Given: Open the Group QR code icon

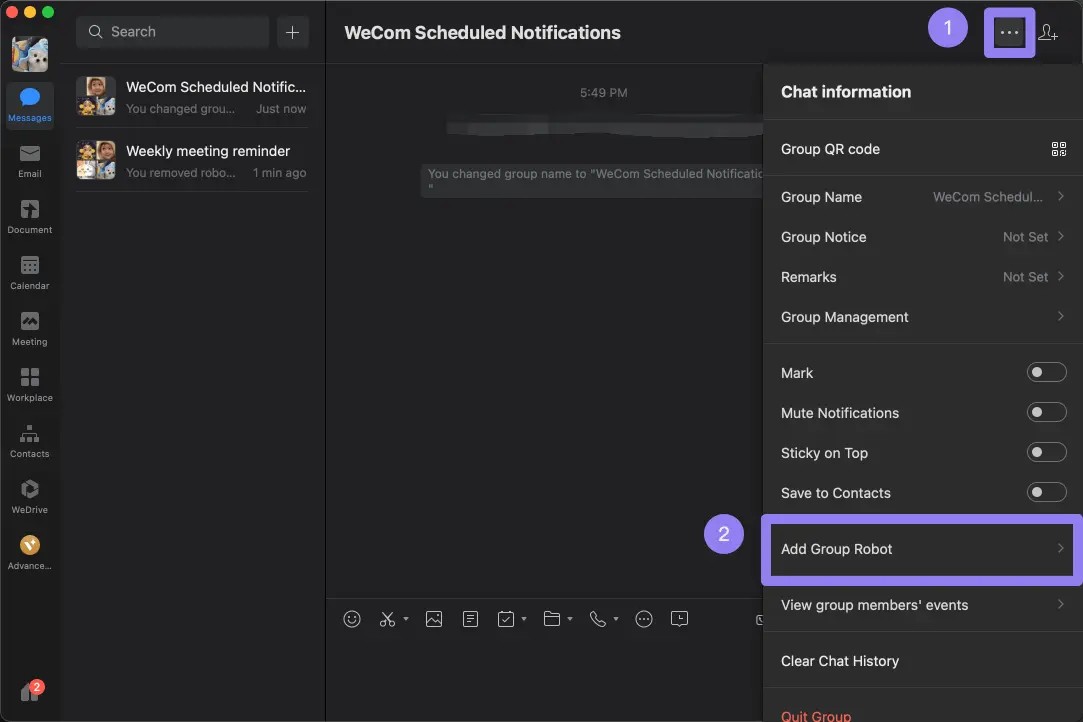Looking at the screenshot, I should tap(1059, 149).
